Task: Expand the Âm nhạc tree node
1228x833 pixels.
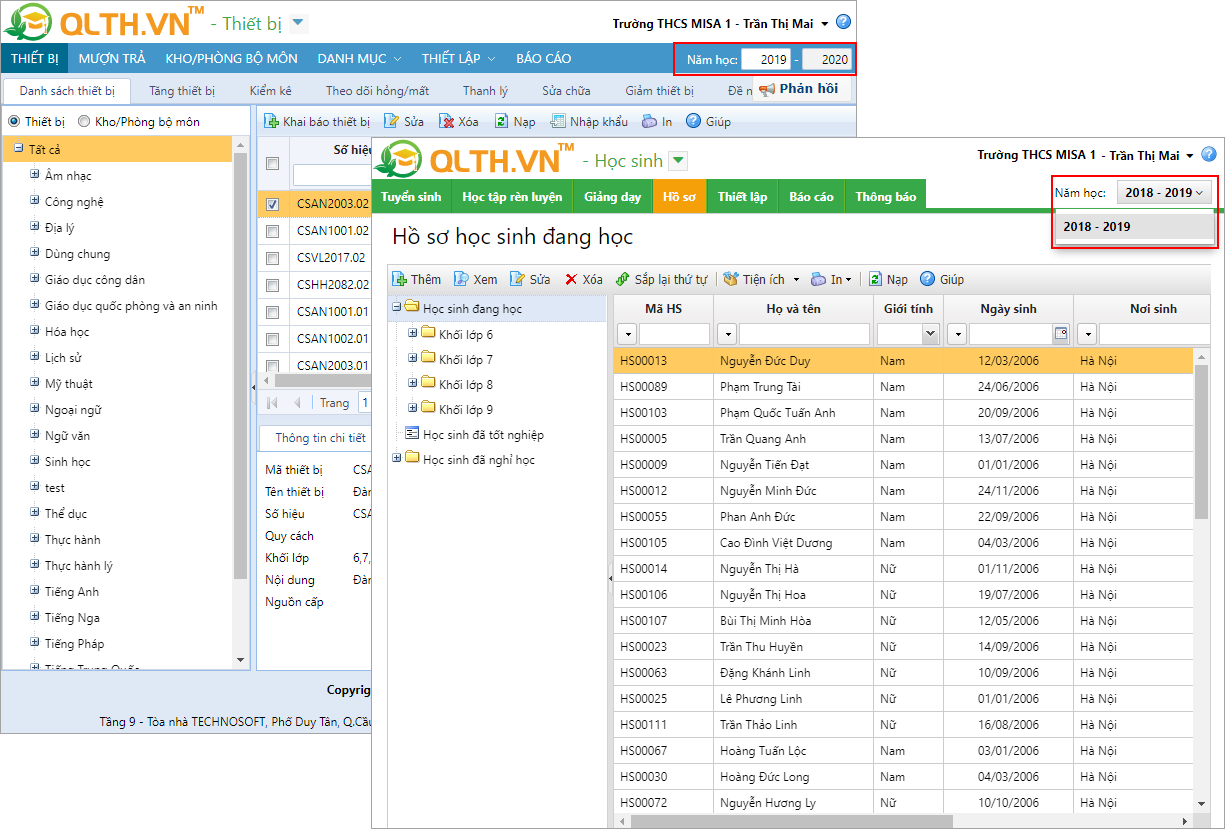Action: [34, 175]
